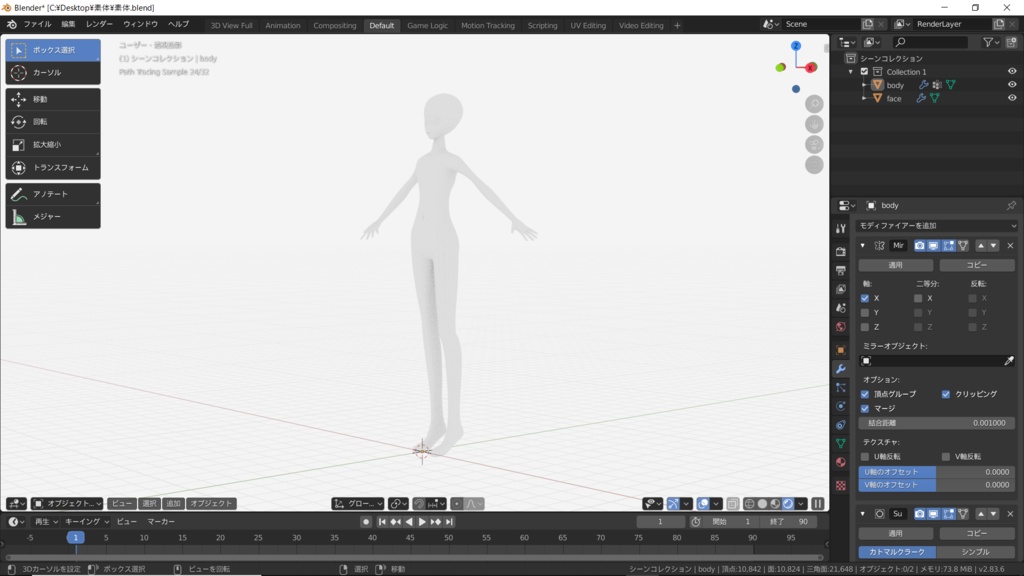This screenshot has width=1024, height=576.
Task: Select the Cursor tool in toolbar
Action: [53, 72]
